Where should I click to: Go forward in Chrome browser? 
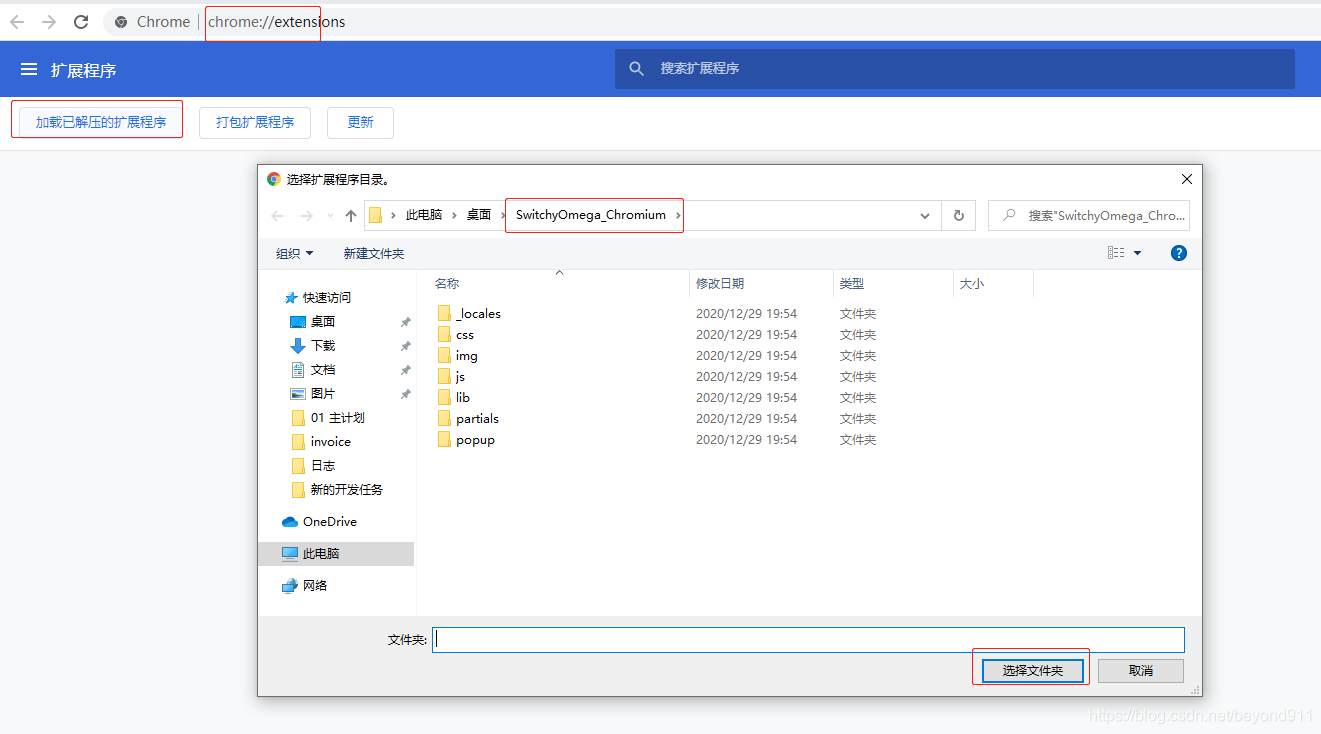click(49, 22)
